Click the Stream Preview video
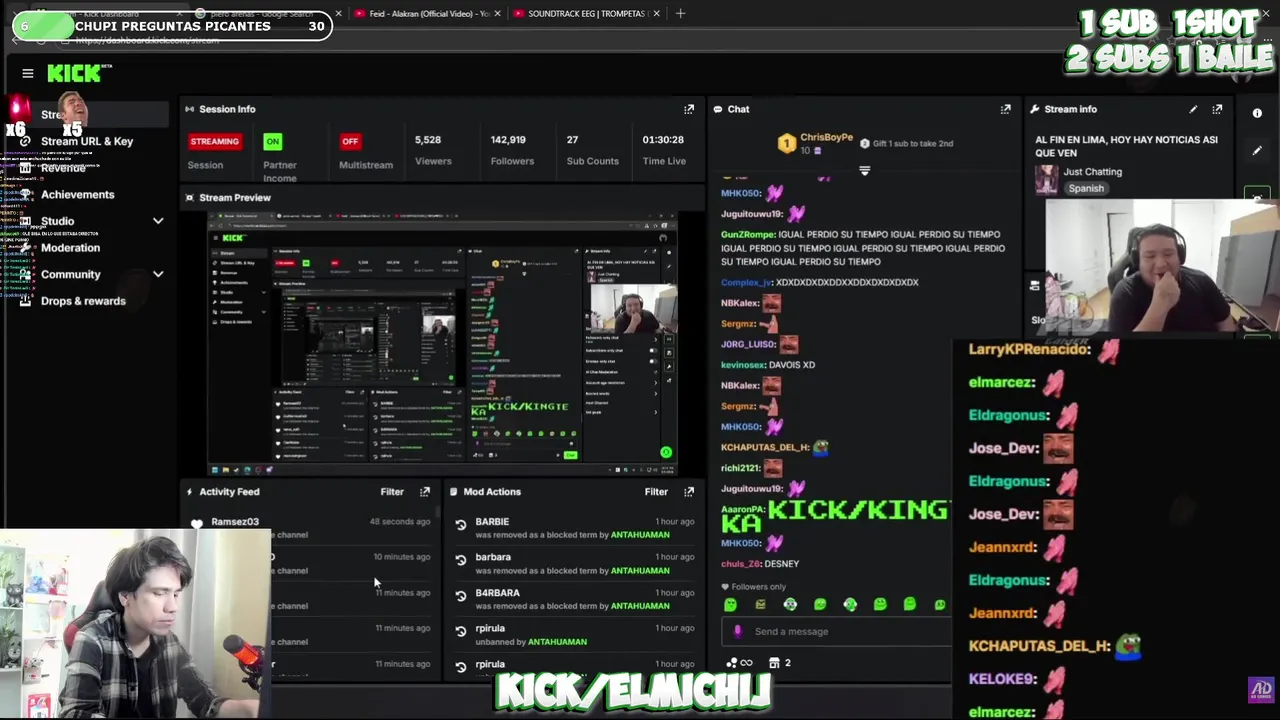The image size is (1280, 720). (442, 343)
